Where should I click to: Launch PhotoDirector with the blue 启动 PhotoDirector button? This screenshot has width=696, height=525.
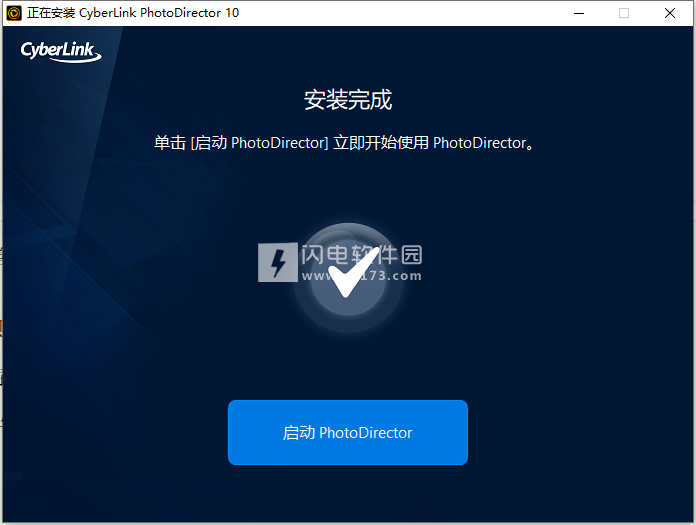coord(348,432)
